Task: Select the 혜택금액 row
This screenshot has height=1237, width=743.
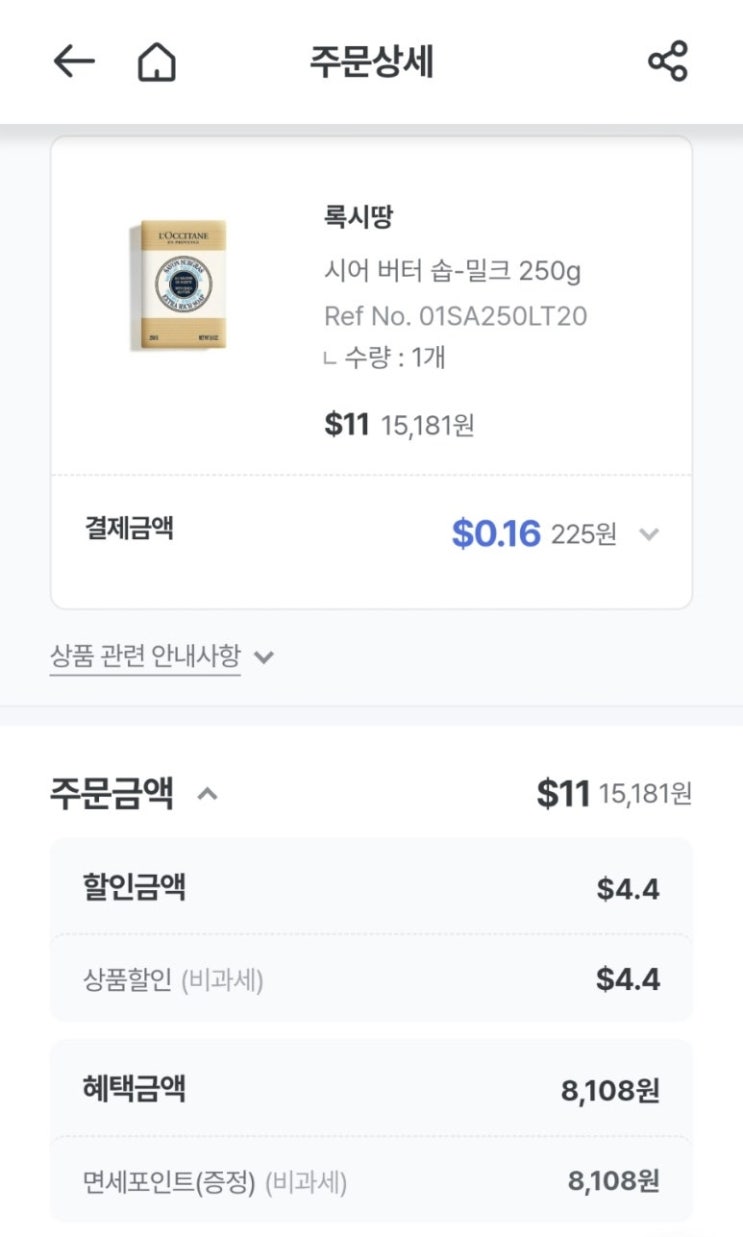Action: click(x=371, y=1089)
